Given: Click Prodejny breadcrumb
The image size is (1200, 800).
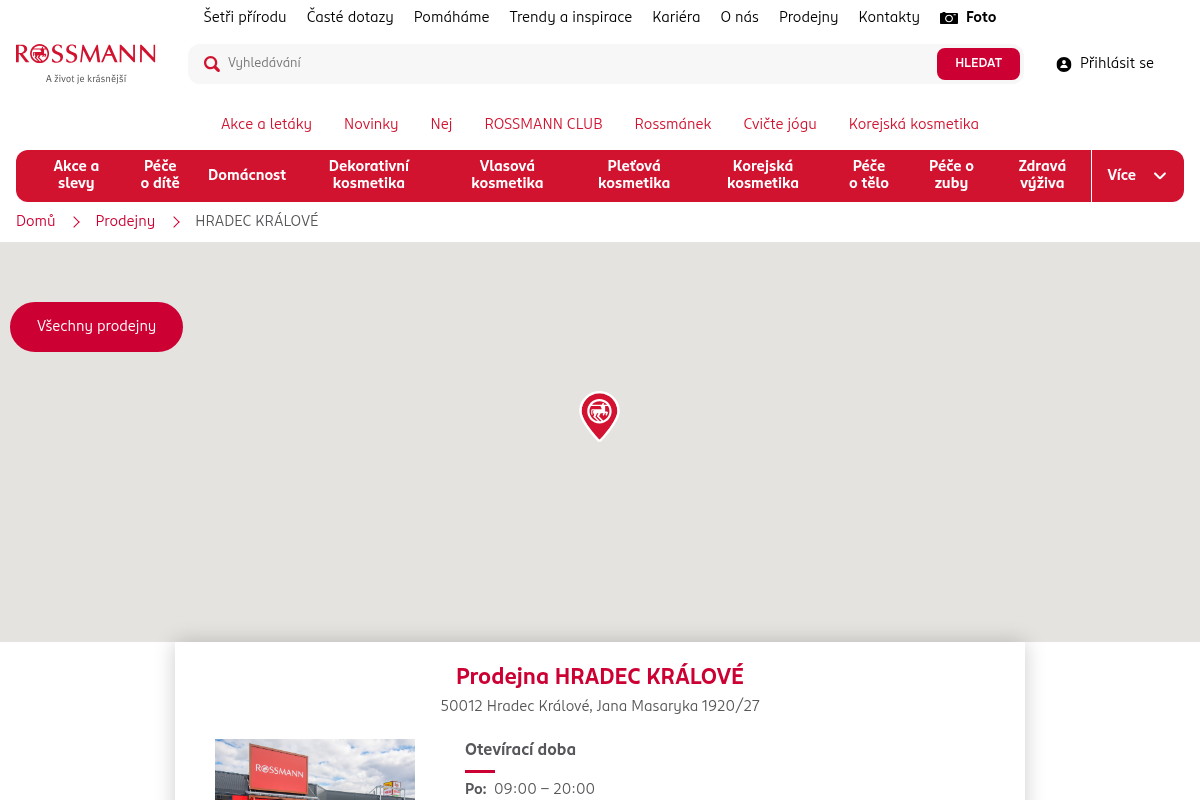Looking at the screenshot, I should (x=125, y=221).
